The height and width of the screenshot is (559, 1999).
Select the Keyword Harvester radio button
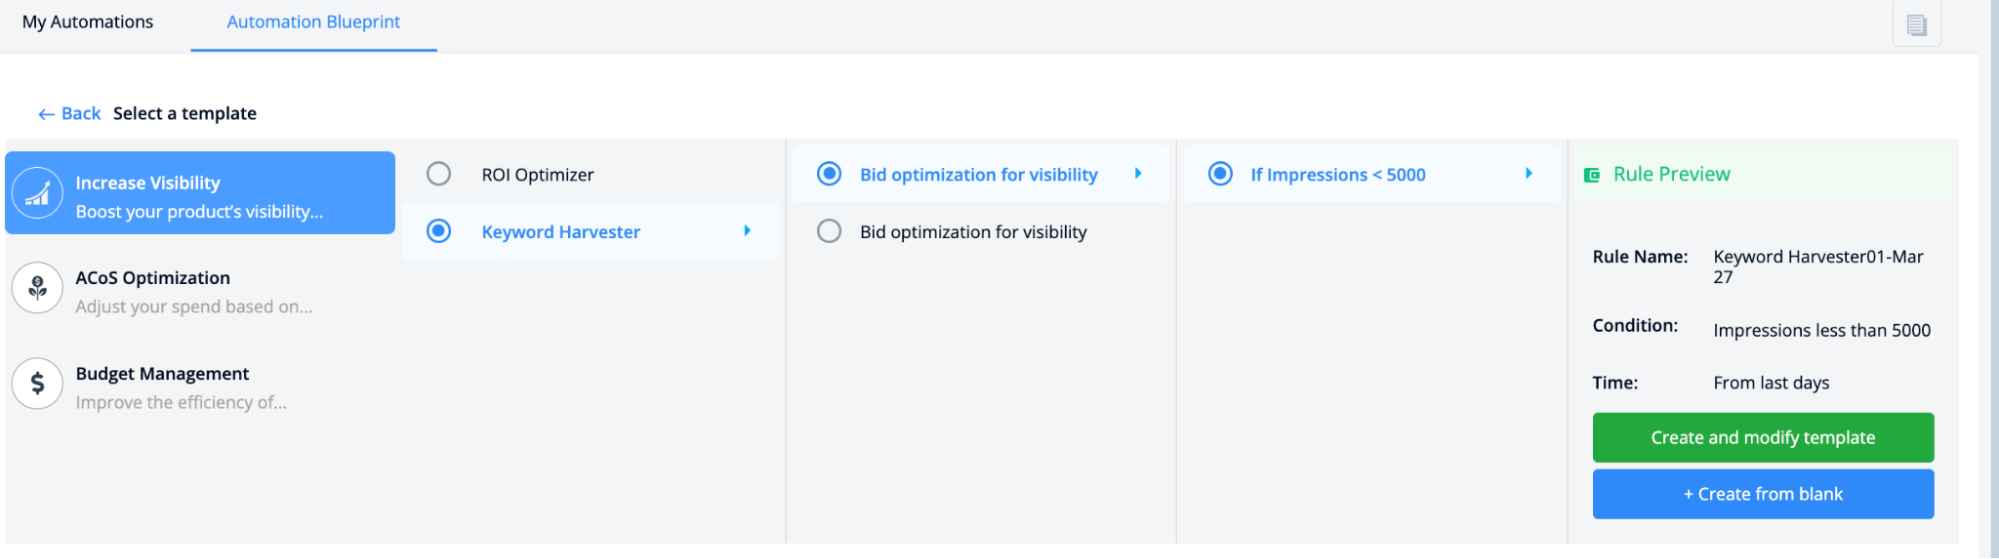[x=438, y=231]
